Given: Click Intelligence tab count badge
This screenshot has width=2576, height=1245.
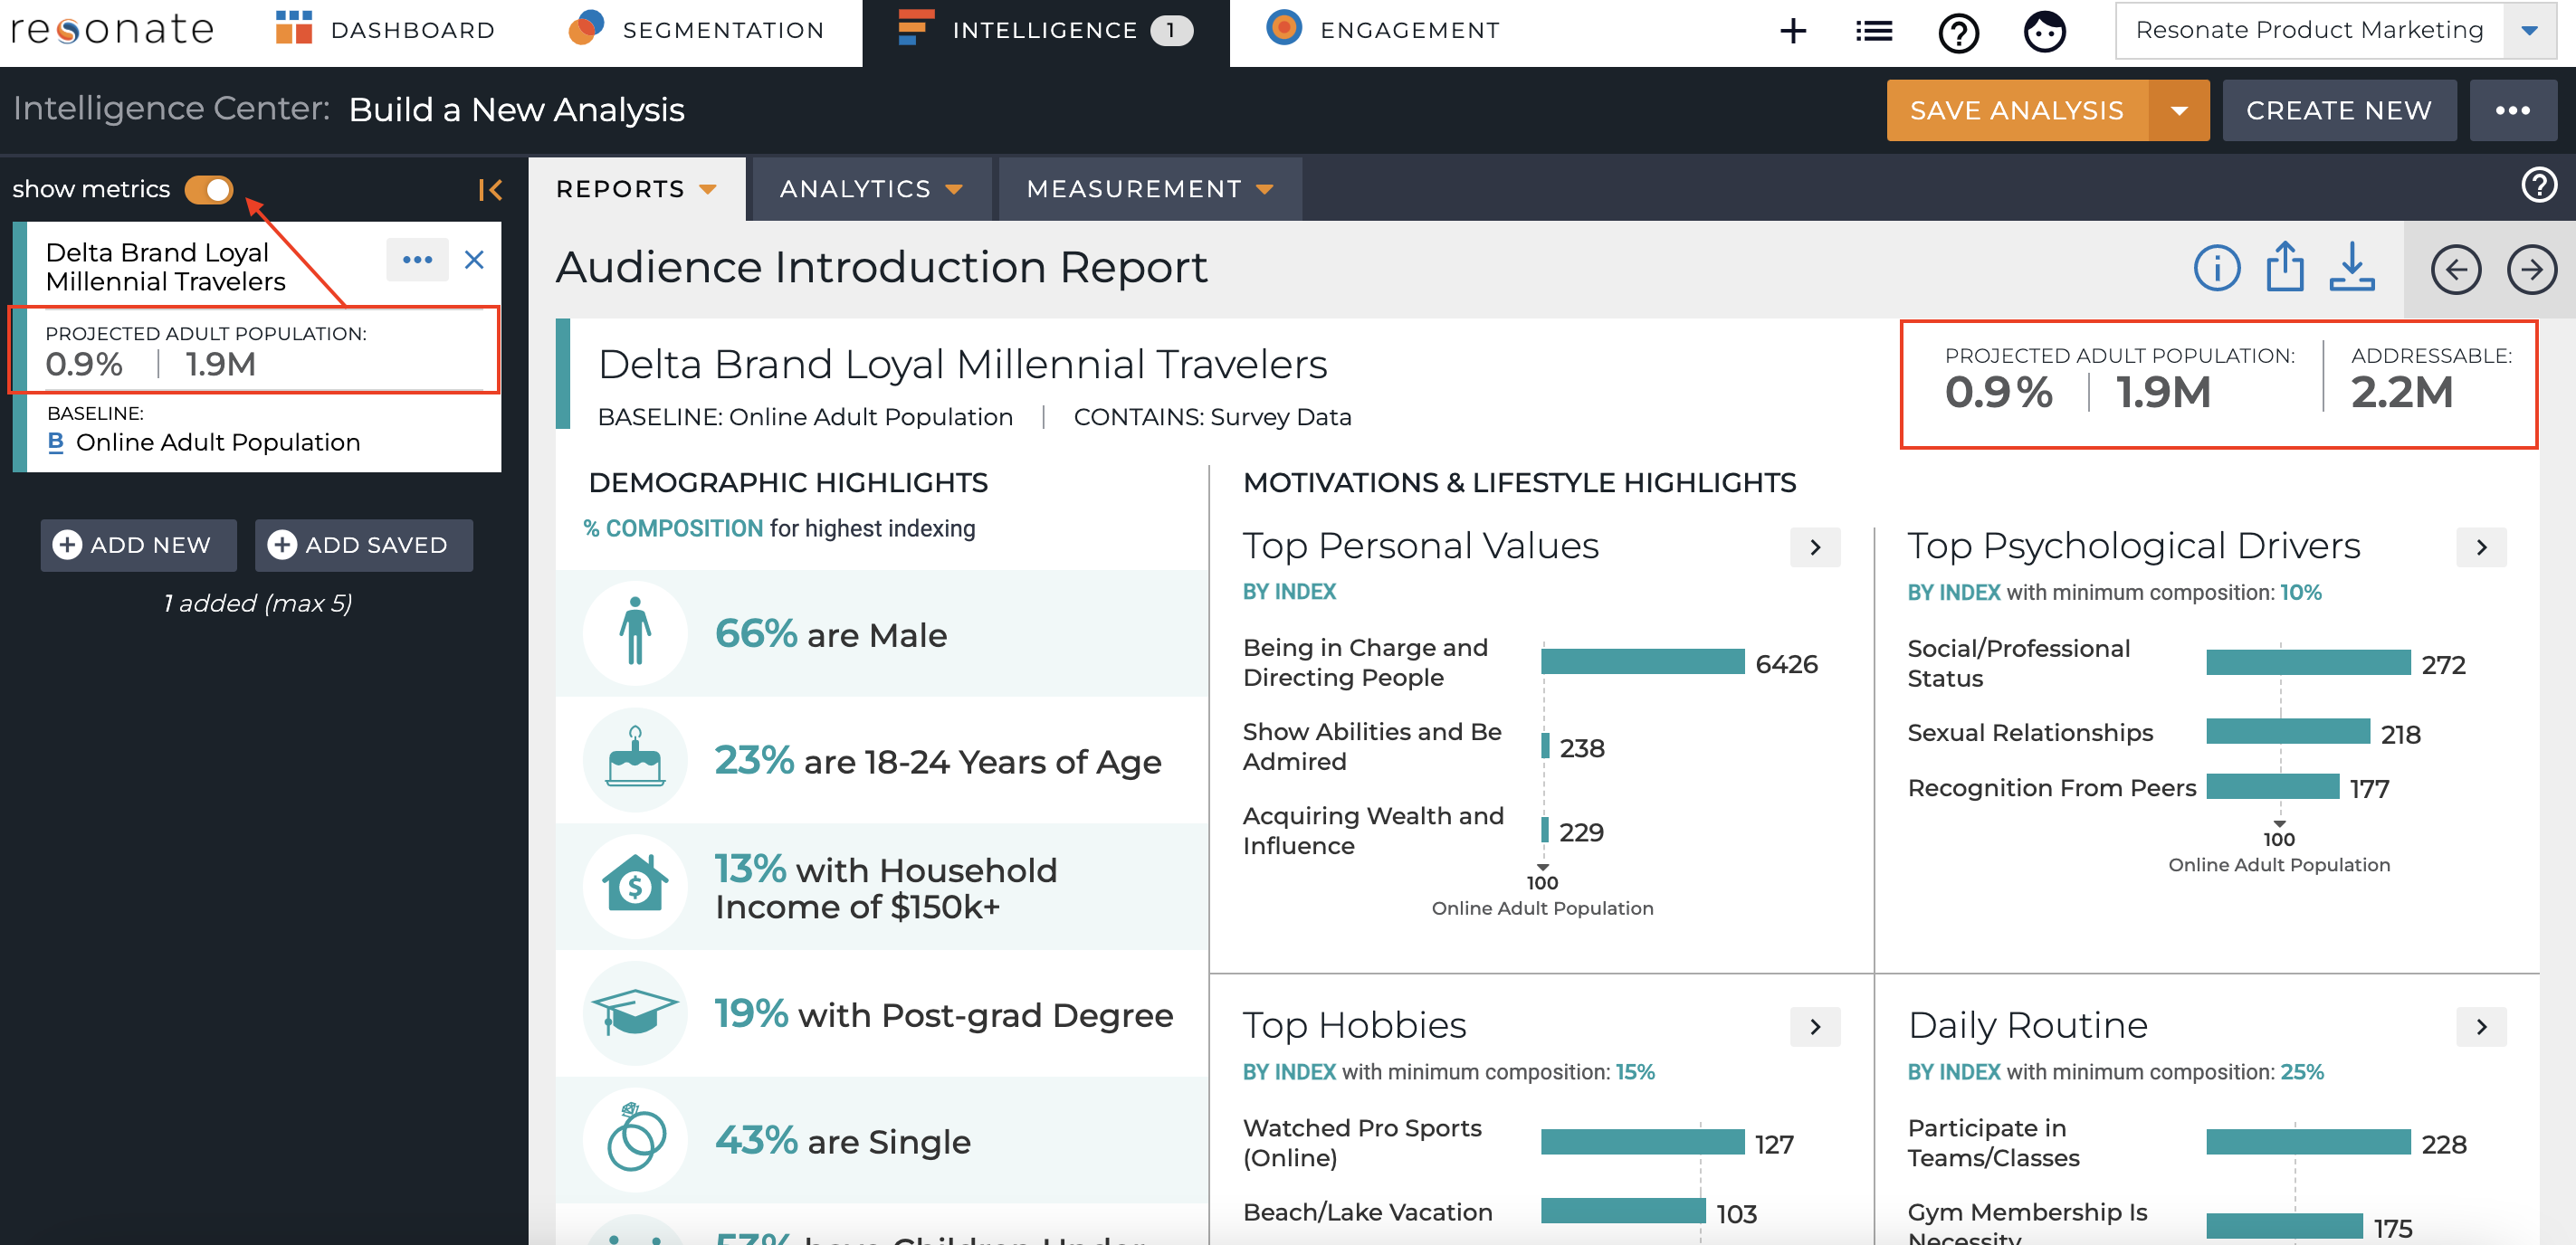Looking at the screenshot, I should [x=1171, y=30].
